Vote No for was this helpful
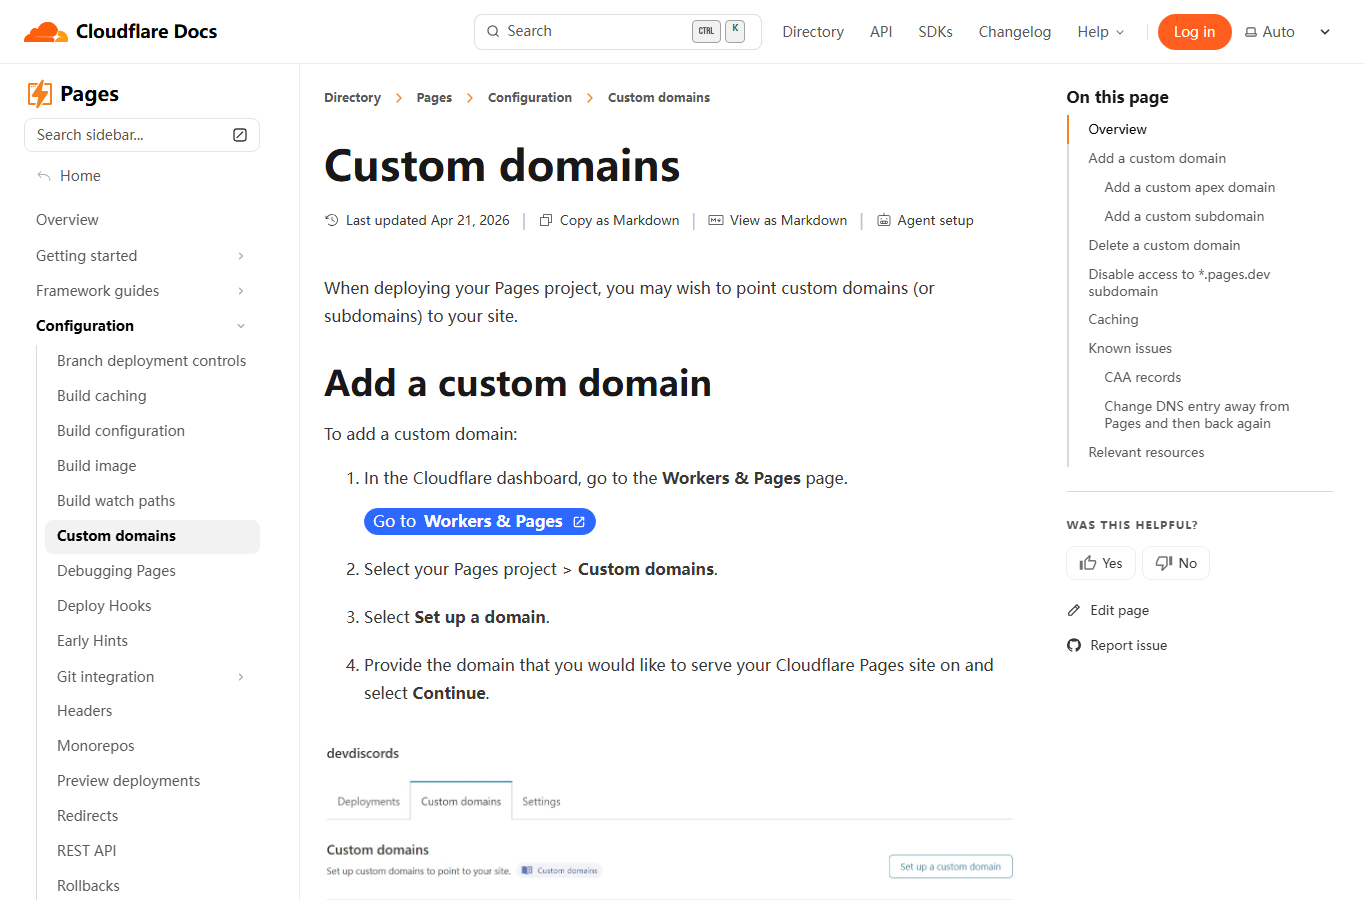 [1176, 563]
